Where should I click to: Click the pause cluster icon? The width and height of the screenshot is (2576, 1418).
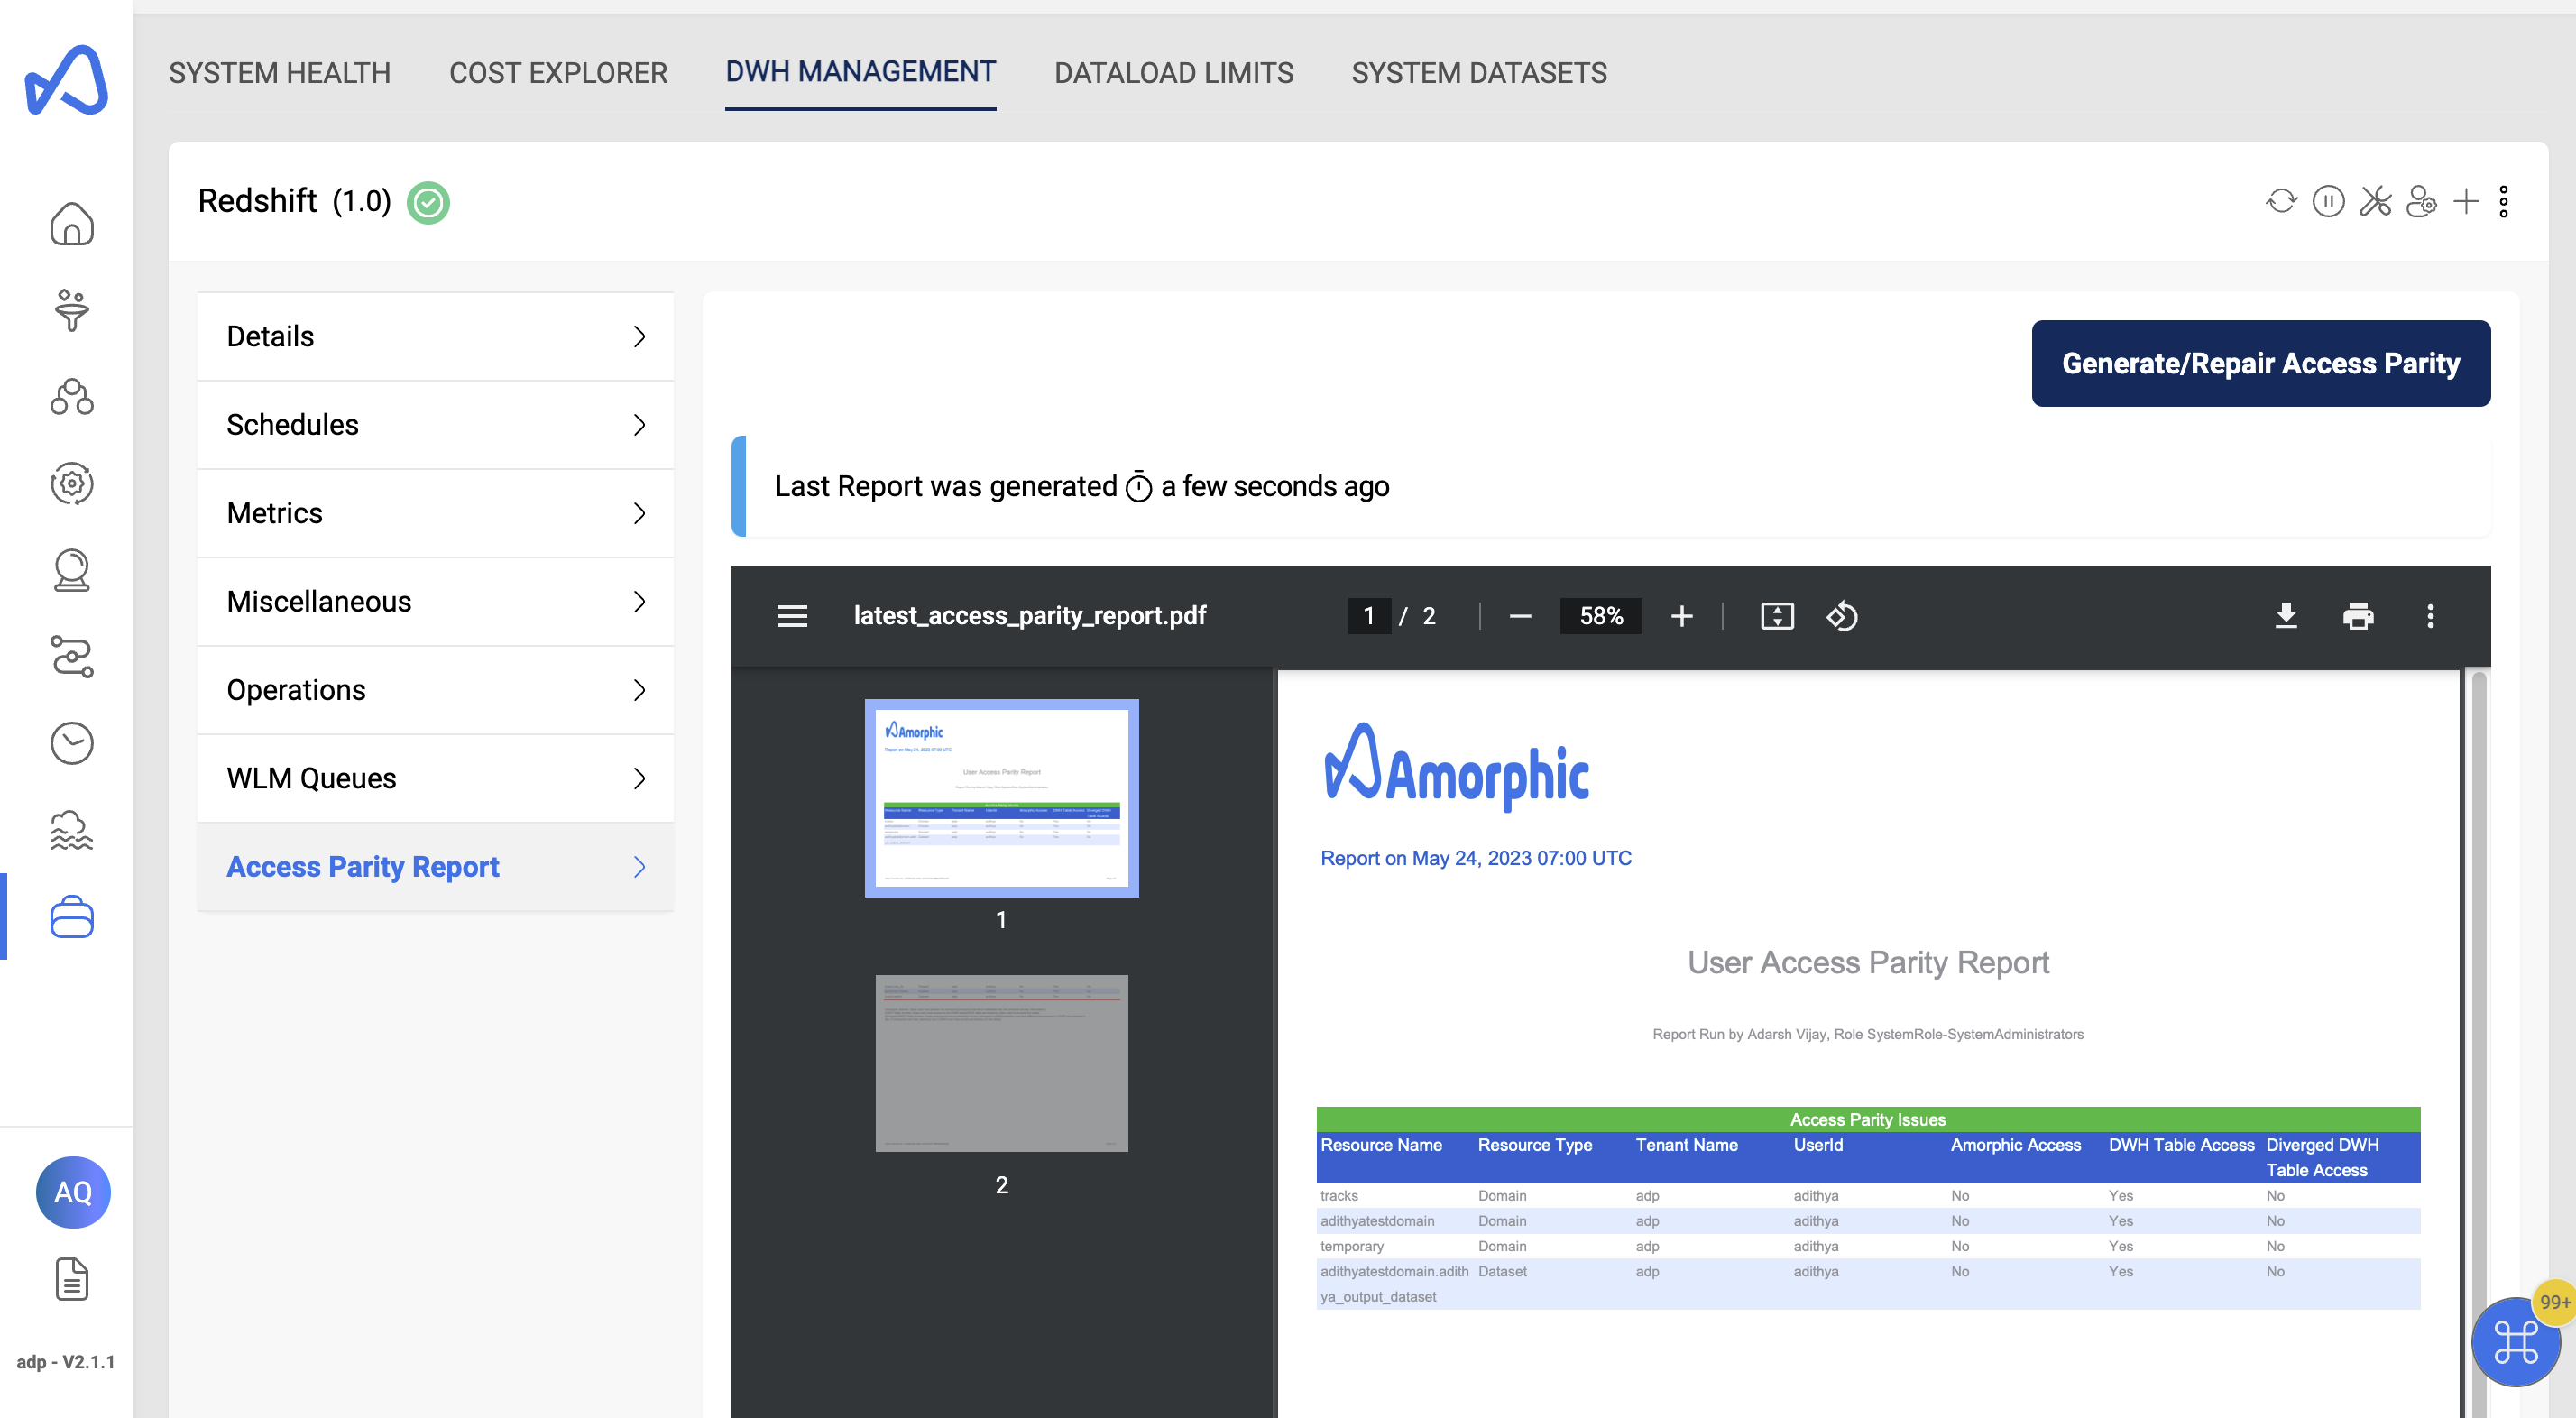[x=2328, y=201]
